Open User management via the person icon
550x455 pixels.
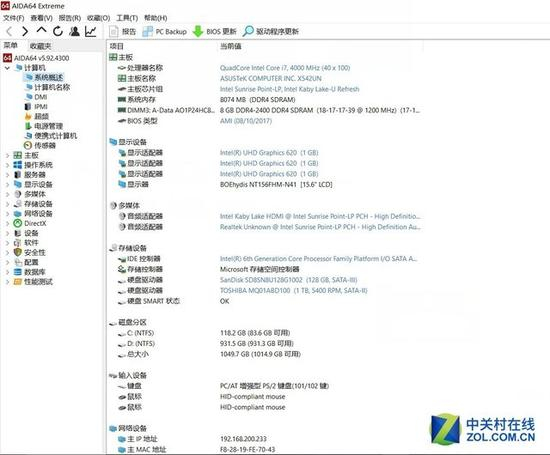pos(74,32)
